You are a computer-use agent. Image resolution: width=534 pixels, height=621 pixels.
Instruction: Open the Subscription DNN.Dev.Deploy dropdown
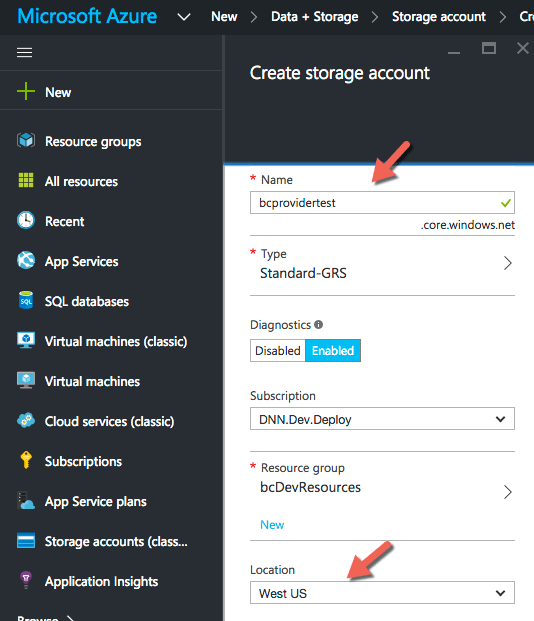pos(382,419)
